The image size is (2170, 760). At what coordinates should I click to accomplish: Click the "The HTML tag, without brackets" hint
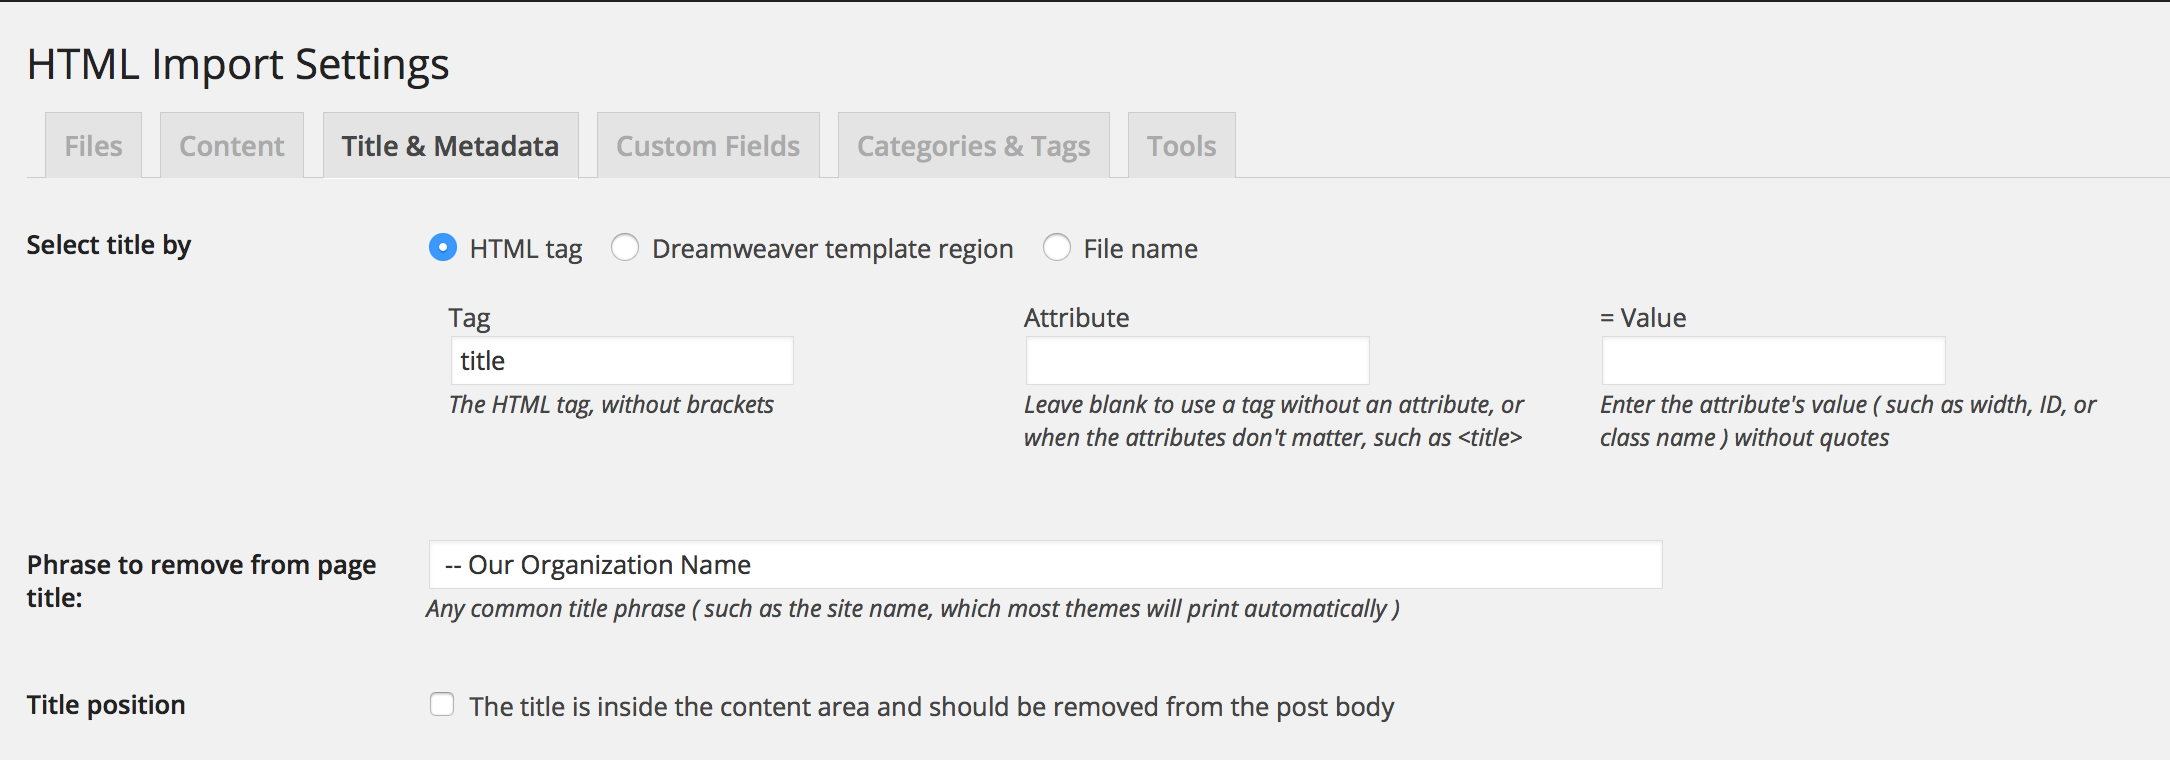(x=611, y=405)
